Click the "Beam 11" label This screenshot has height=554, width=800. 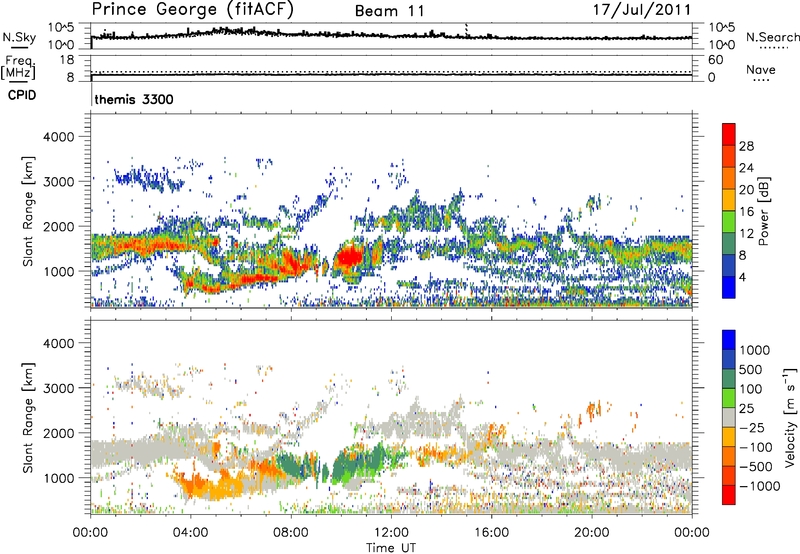click(x=389, y=11)
